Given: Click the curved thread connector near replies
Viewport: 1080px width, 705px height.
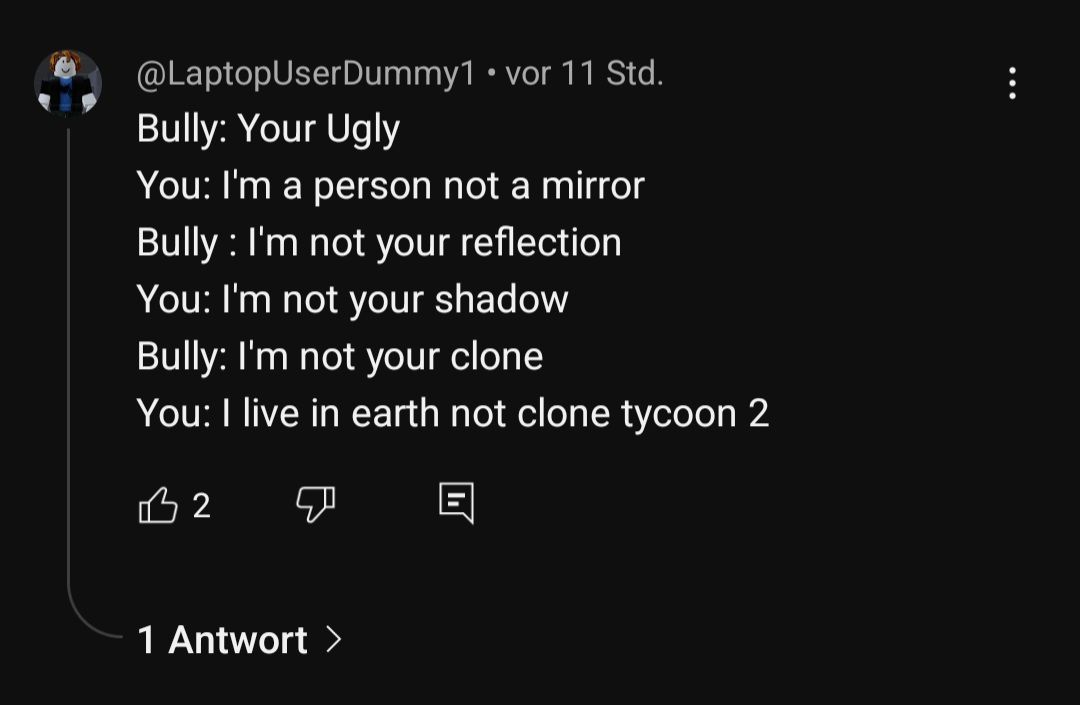Looking at the screenshot, I should (88, 625).
